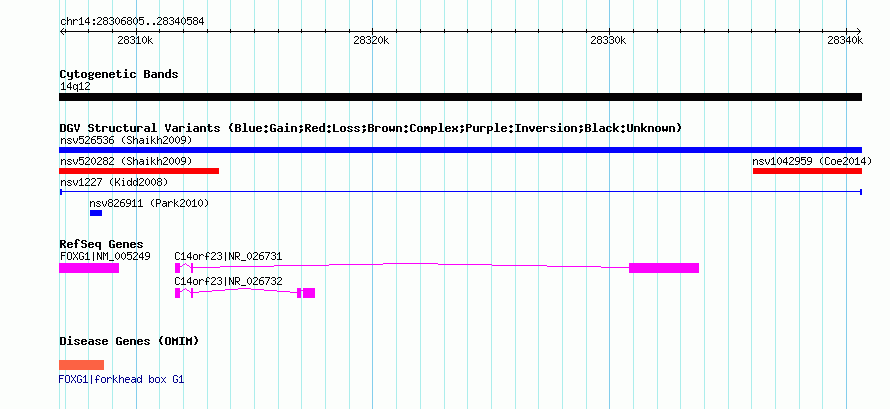Open the nsv1227 (Kidd2008) variant label

coord(114,182)
